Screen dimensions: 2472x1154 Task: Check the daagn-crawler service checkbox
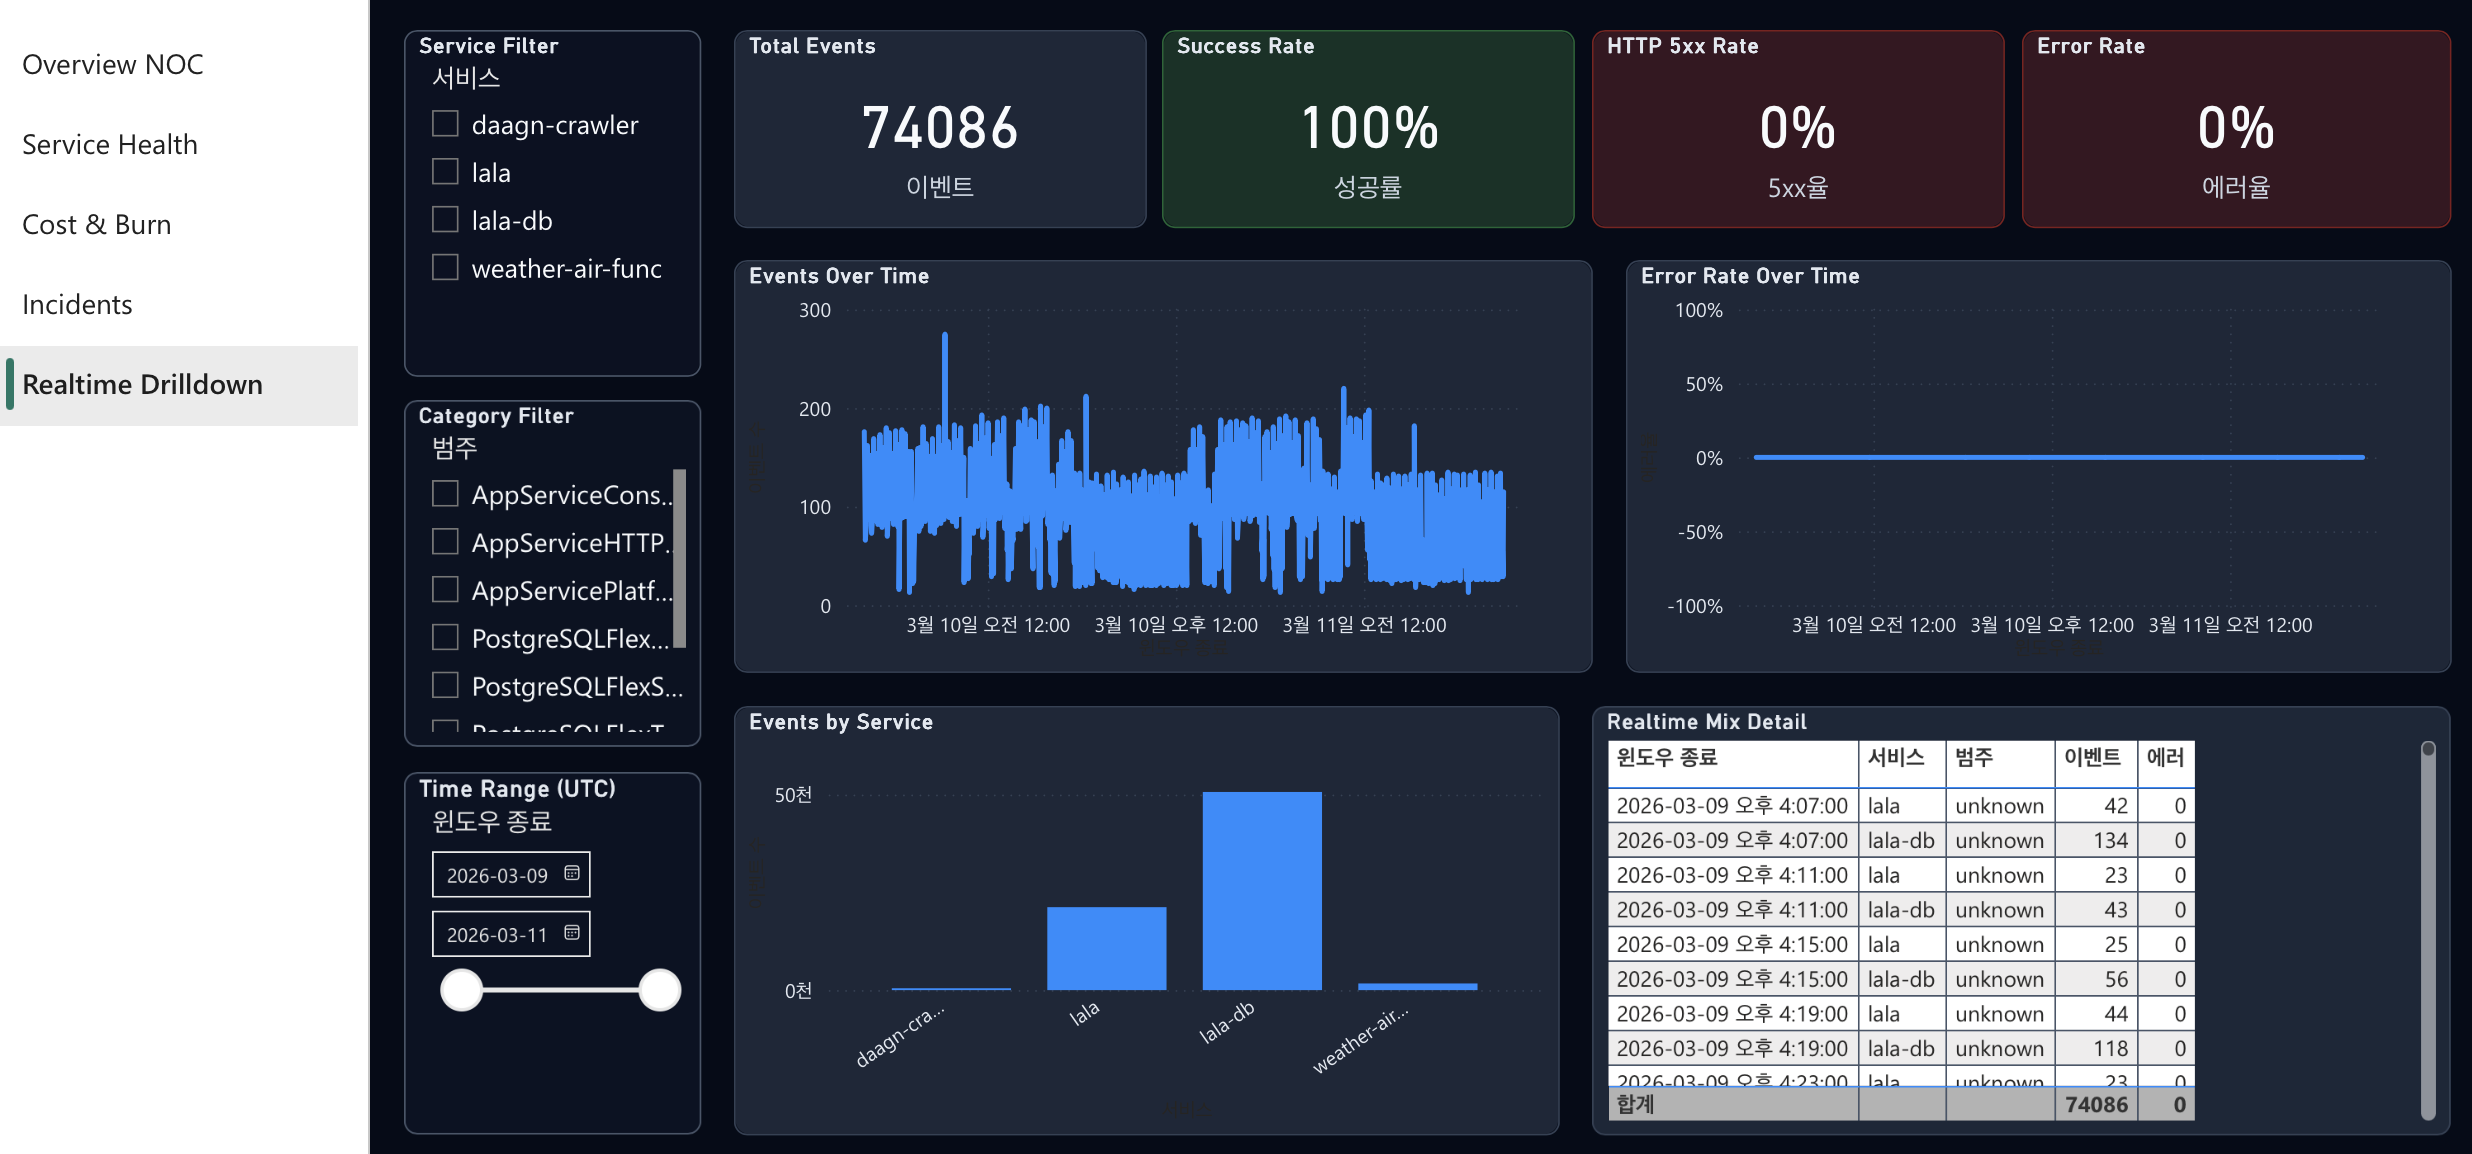coord(445,124)
